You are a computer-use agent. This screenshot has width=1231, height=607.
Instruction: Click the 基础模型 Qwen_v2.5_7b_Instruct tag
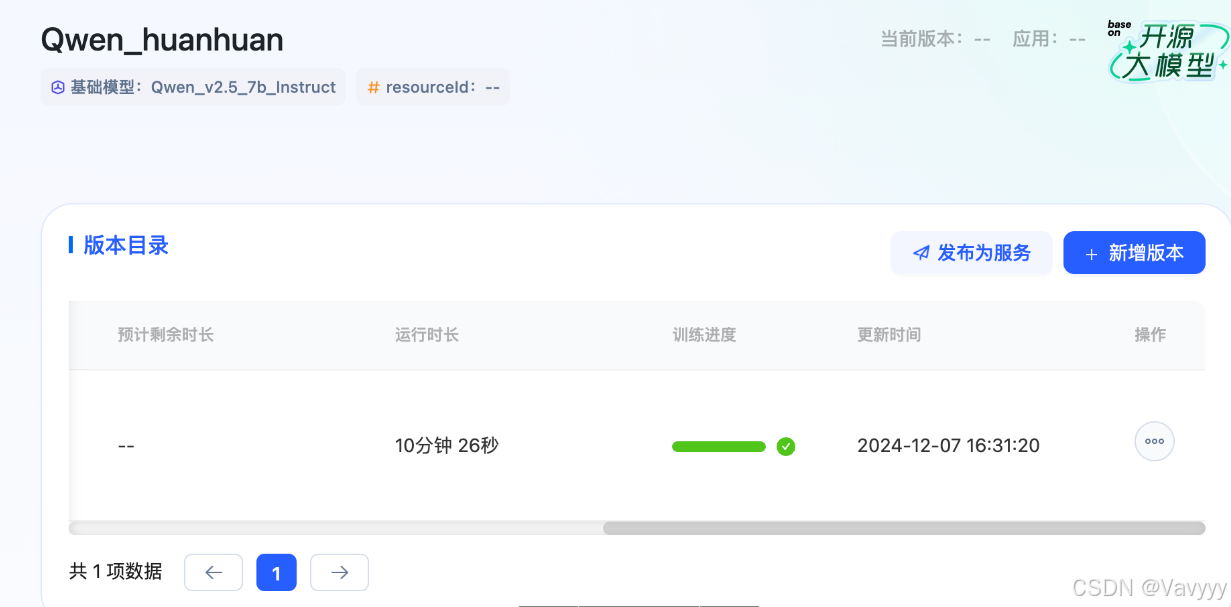[x=193, y=87]
